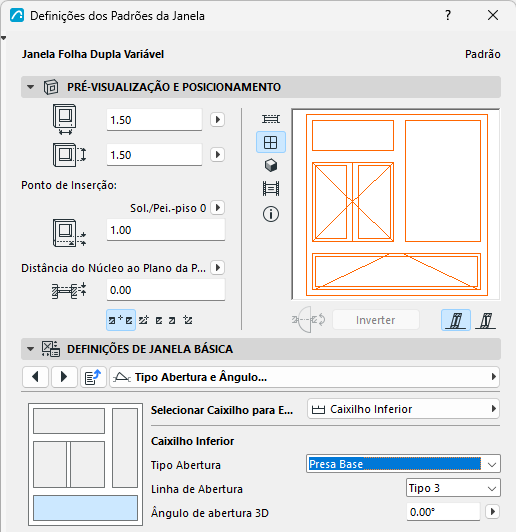The width and height of the screenshot is (516, 532).
Task: Click the window height dimension icon
Action: pos(69,155)
